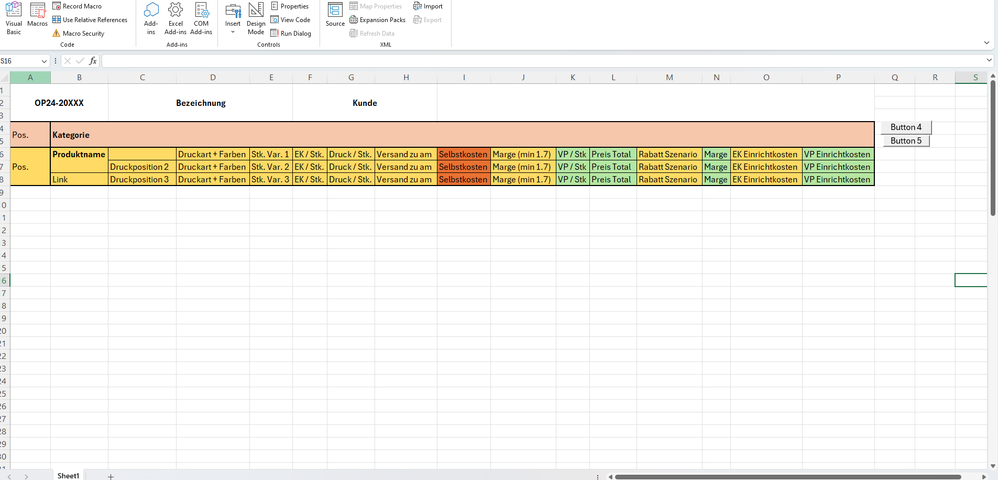Image resolution: width=998 pixels, height=480 pixels.
Task: Click the vertical scrollbar
Action: tap(994, 150)
